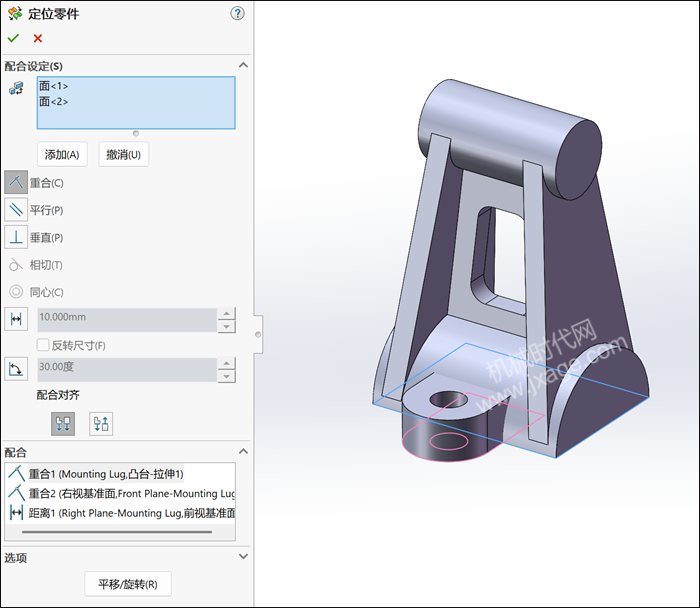Click the red X cancel icon
Image resolution: width=700 pixels, height=608 pixels.
(38, 38)
